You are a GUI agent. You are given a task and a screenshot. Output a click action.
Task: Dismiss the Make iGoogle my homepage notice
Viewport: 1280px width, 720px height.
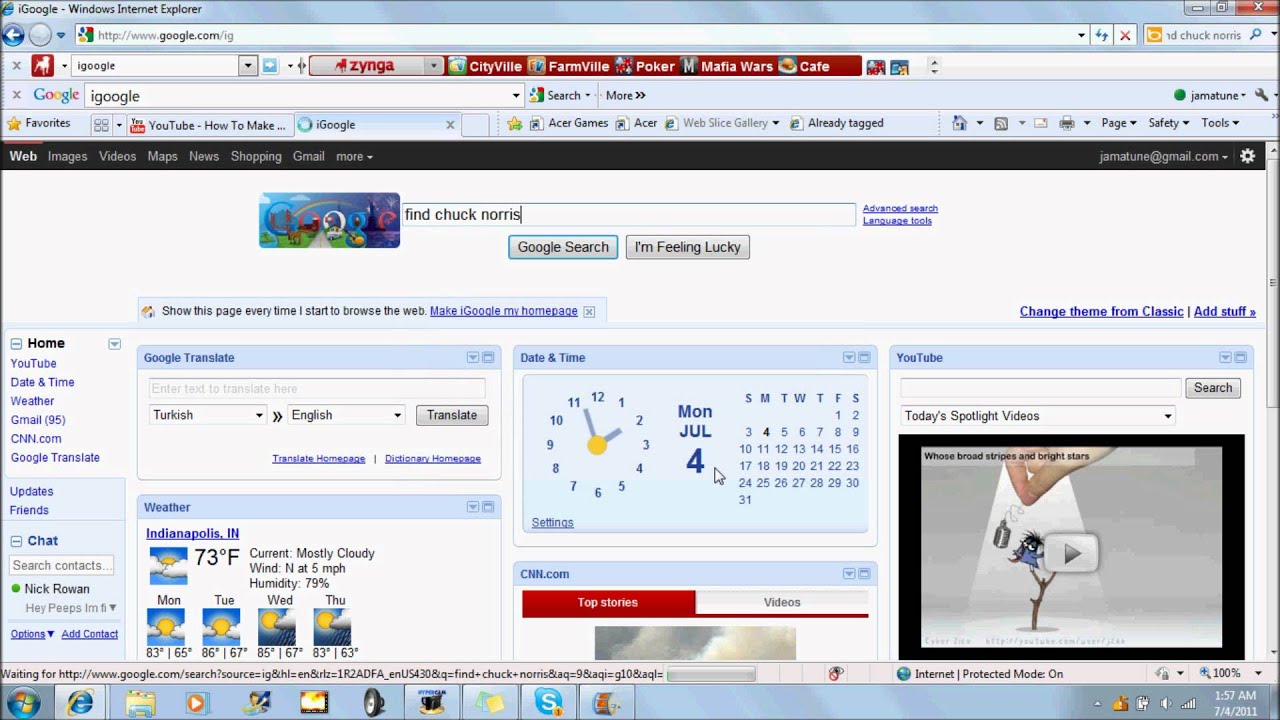(x=589, y=312)
